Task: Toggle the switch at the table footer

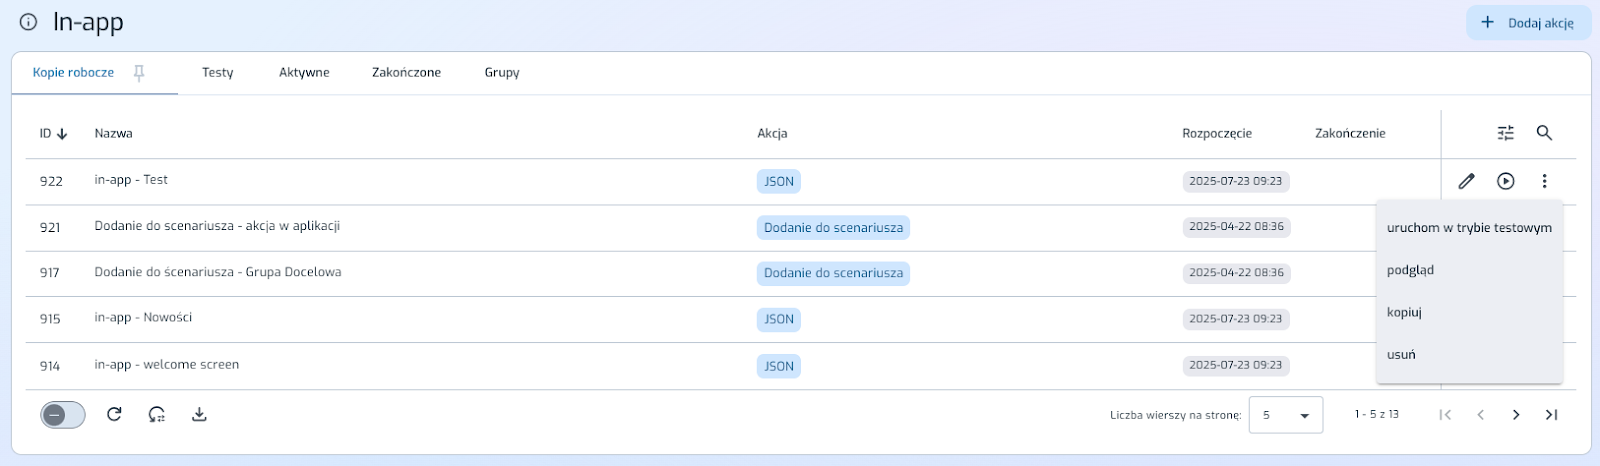Action: click(63, 415)
